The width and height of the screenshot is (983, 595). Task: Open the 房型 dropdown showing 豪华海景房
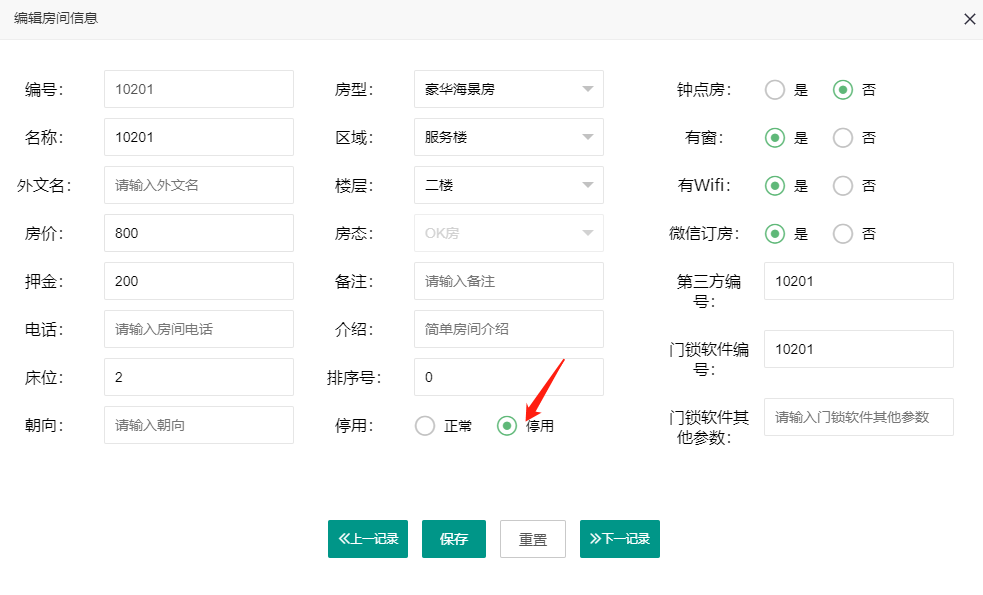coord(508,89)
